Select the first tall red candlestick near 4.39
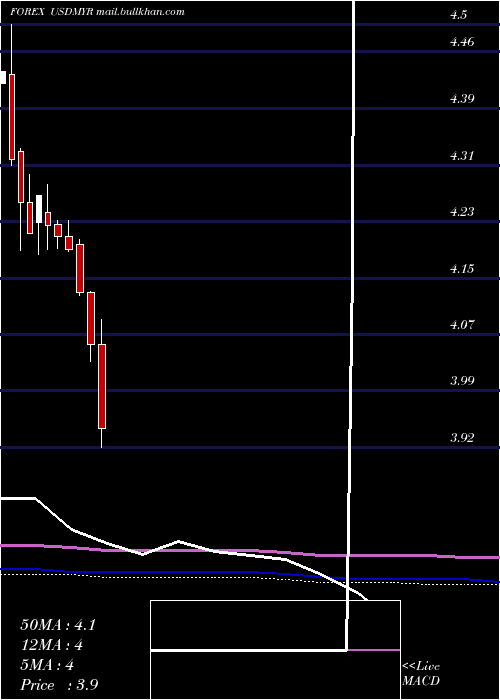This screenshot has height=700, width=500. coord(12,117)
